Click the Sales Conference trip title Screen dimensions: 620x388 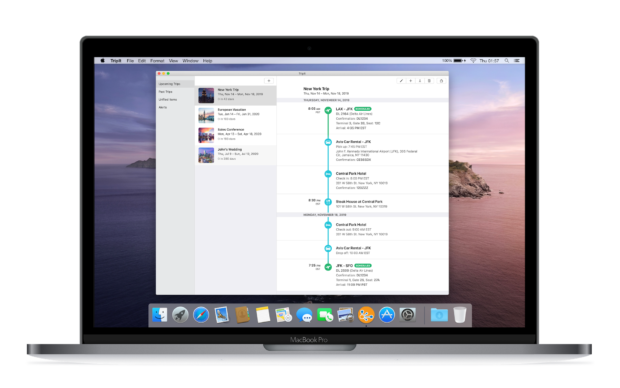(x=231, y=129)
